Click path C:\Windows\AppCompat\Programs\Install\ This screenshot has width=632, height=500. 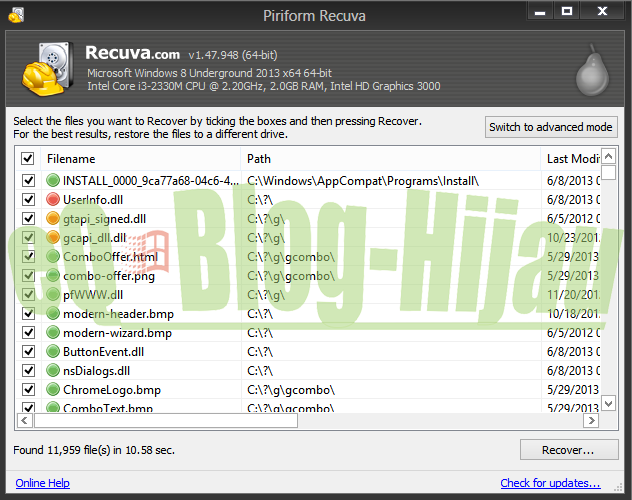tap(363, 180)
